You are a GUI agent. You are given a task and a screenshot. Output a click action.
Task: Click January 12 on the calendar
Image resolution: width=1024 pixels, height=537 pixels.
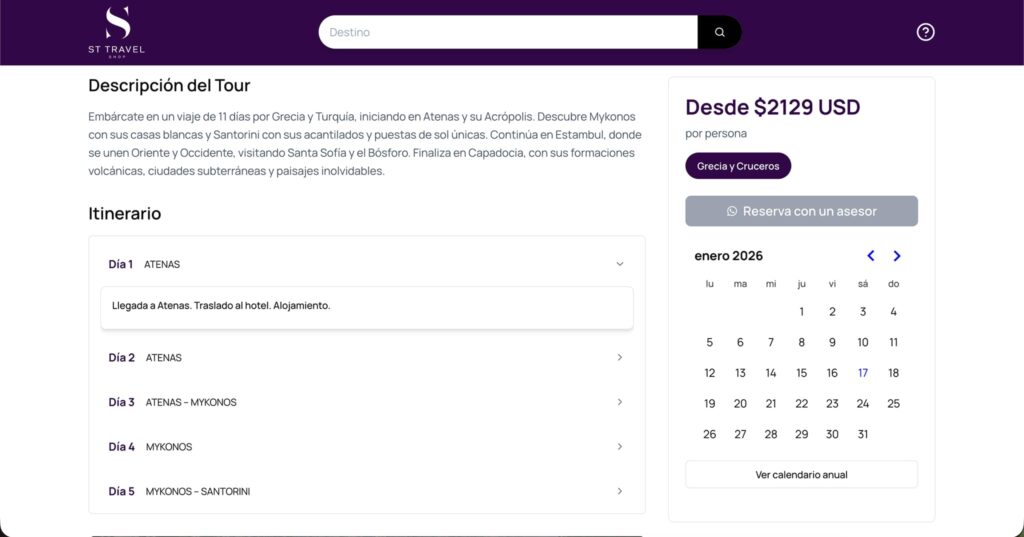pos(709,373)
